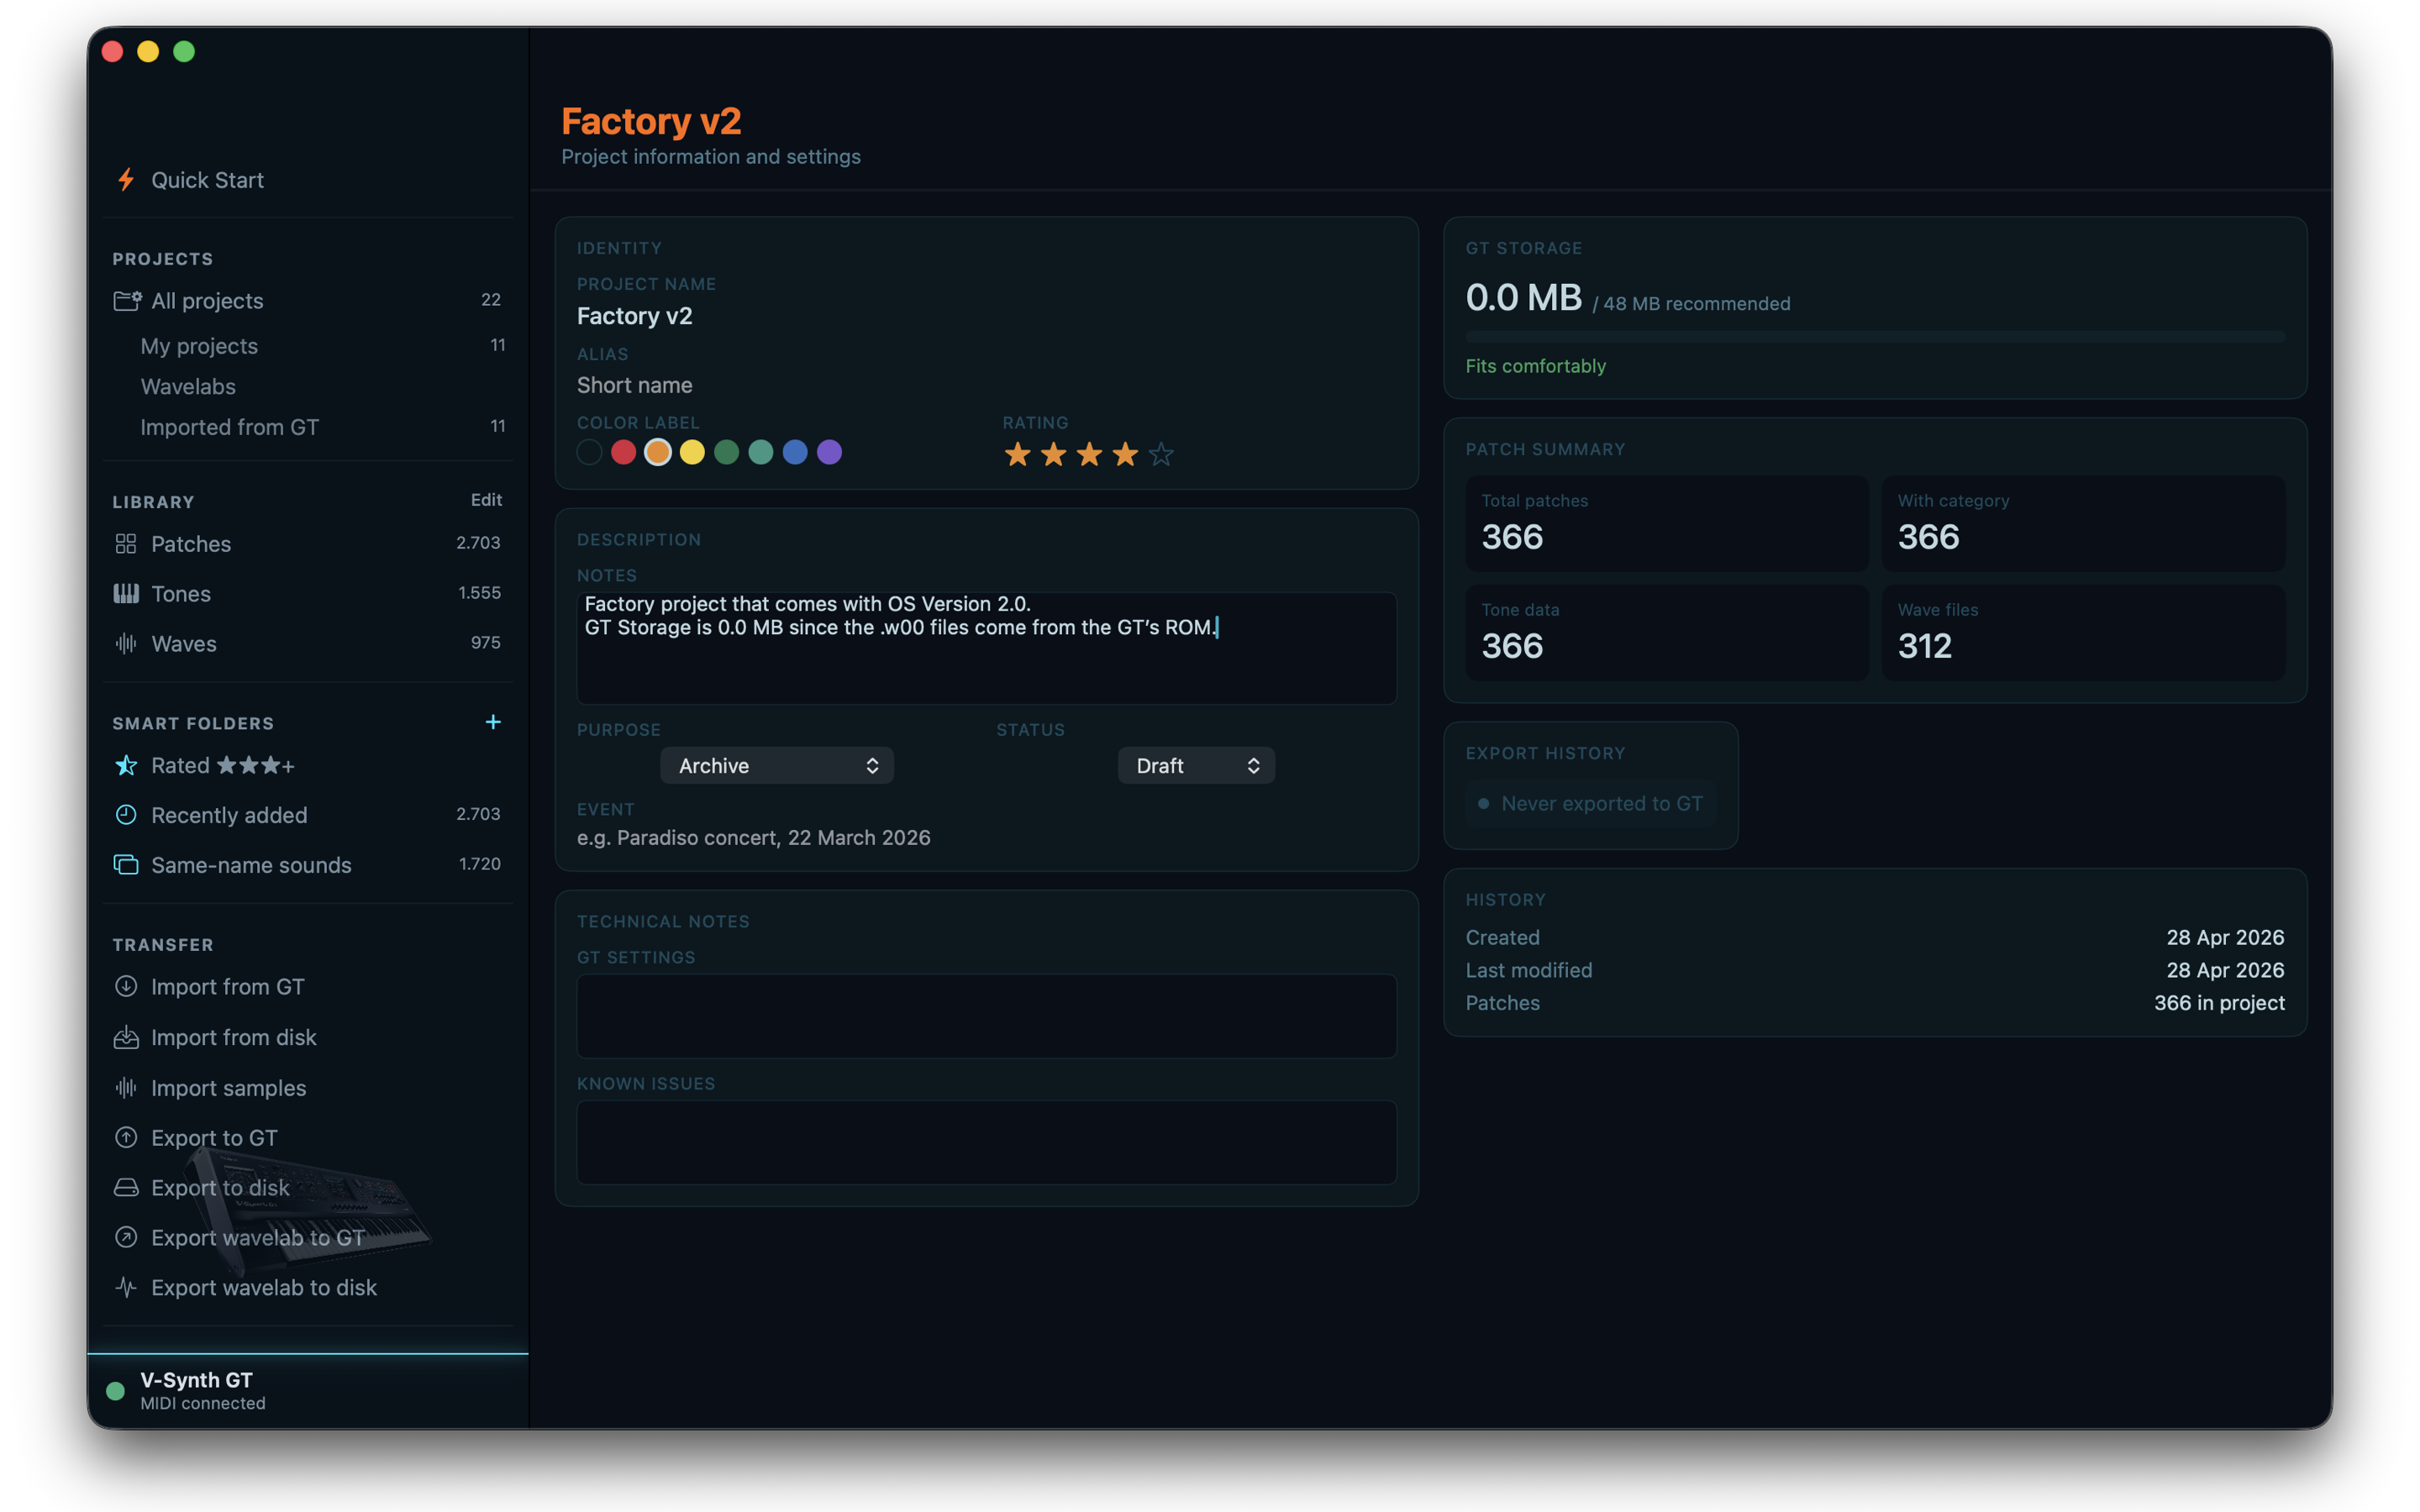Image resolution: width=2420 pixels, height=1512 pixels.
Task: Set rating to one star
Action: pyautogui.click(x=1018, y=455)
